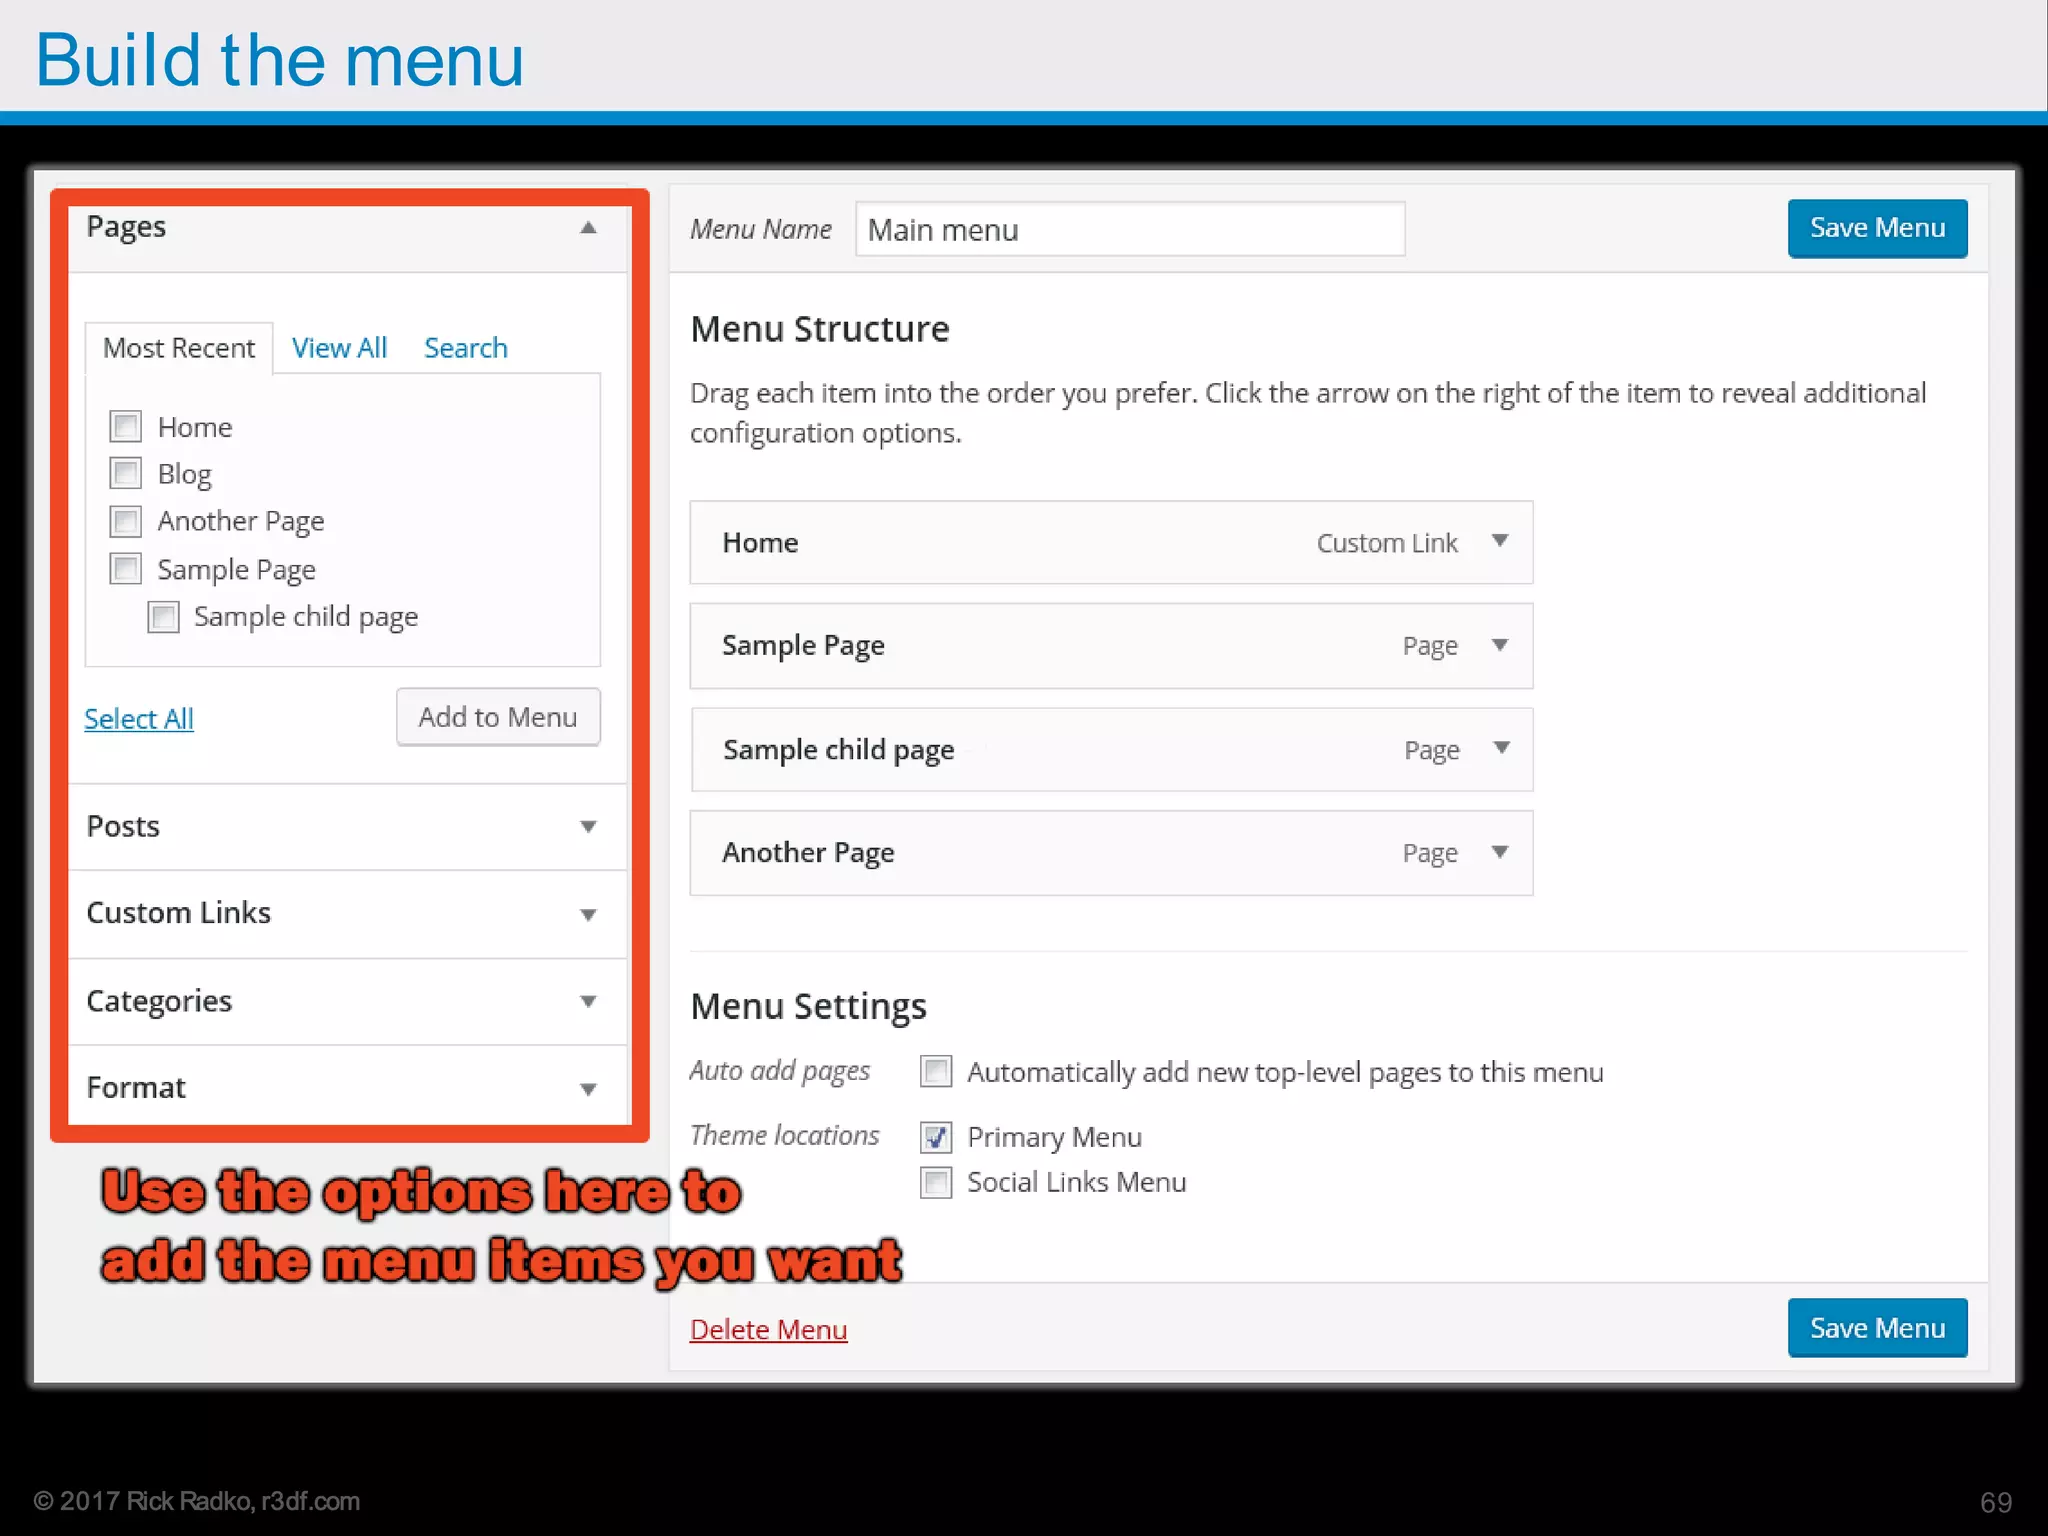Switch to the Search tab
Viewport: 2048px width, 1536px height.
click(x=466, y=348)
